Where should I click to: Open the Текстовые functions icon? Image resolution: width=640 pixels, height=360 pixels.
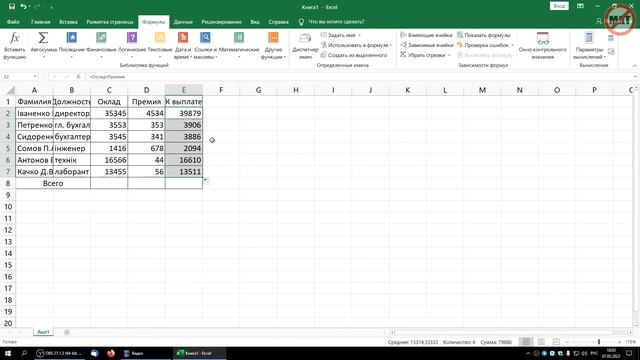pos(160,38)
